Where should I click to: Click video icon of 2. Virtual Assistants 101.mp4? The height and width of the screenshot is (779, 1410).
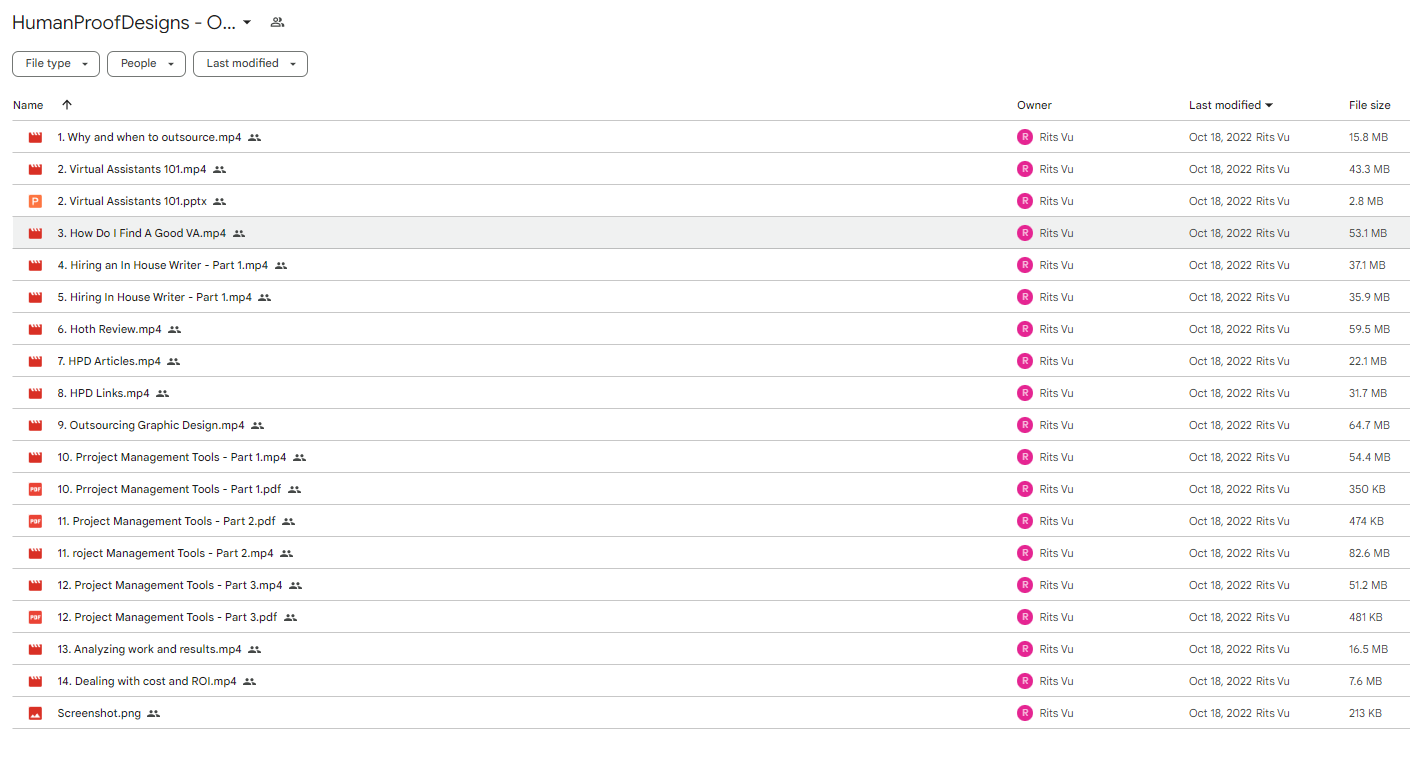(x=35, y=169)
